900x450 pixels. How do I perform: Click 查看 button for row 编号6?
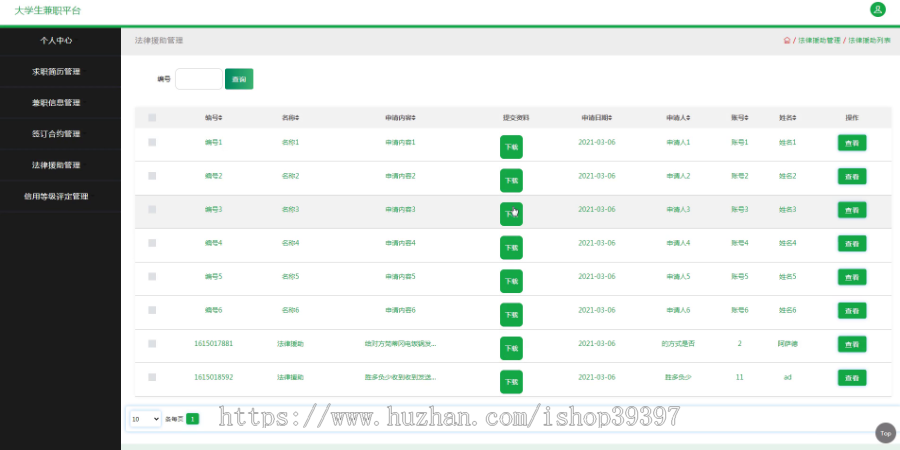pos(852,311)
